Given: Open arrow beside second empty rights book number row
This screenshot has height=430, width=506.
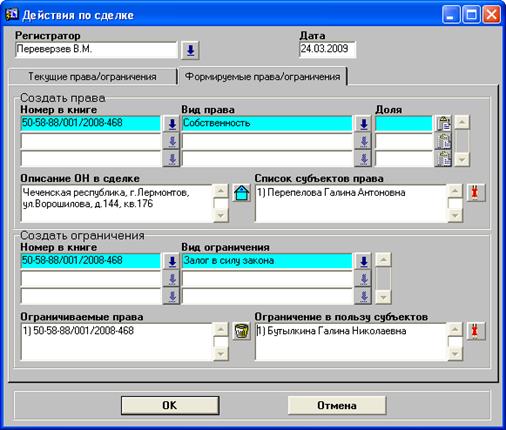Looking at the screenshot, I should pyautogui.click(x=172, y=141).
